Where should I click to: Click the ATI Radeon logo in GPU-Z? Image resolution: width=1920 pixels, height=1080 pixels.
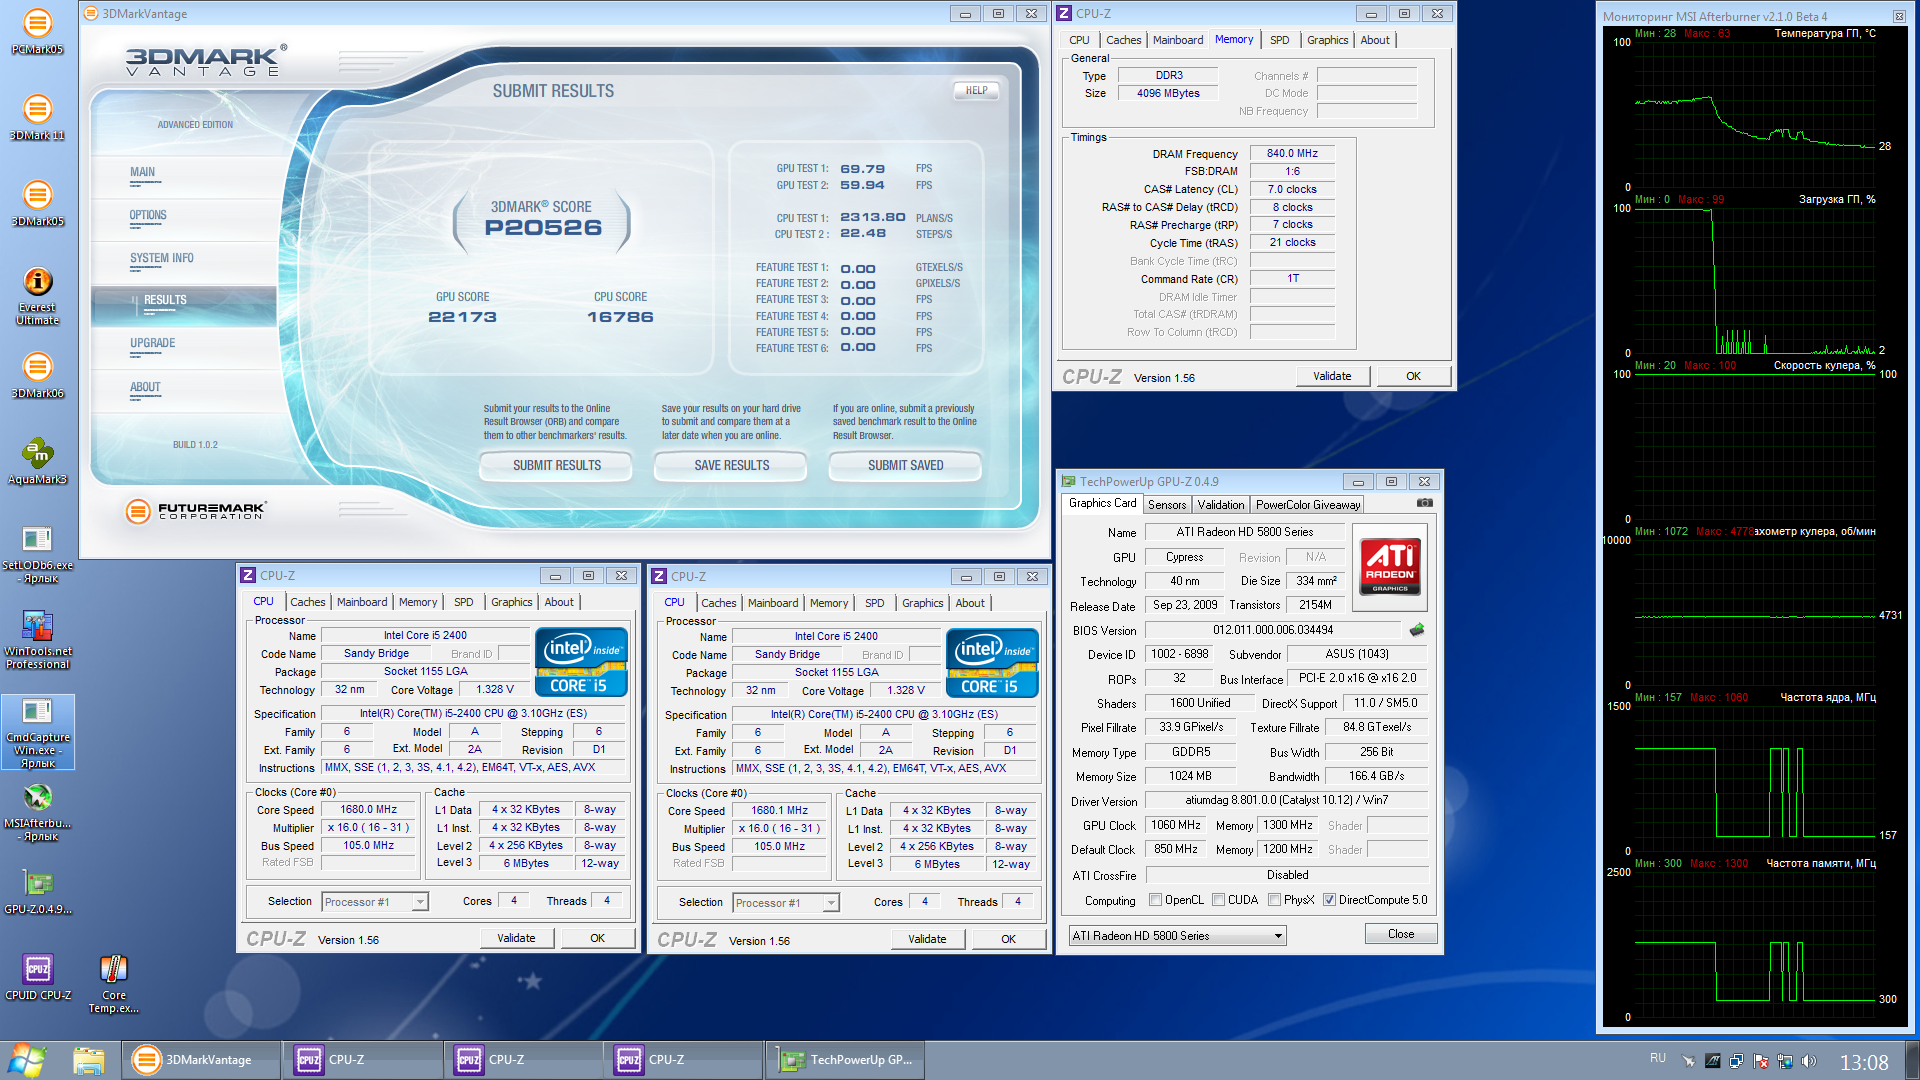(x=1390, y=566)
